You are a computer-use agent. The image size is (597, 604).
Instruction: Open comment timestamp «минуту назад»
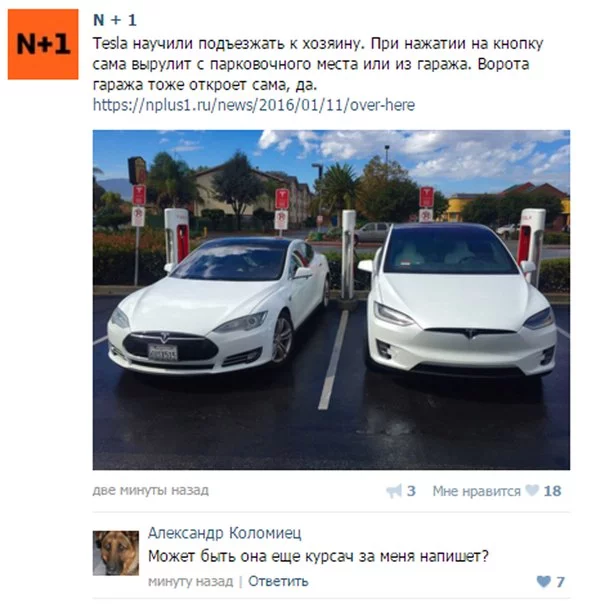coord(191,581)
